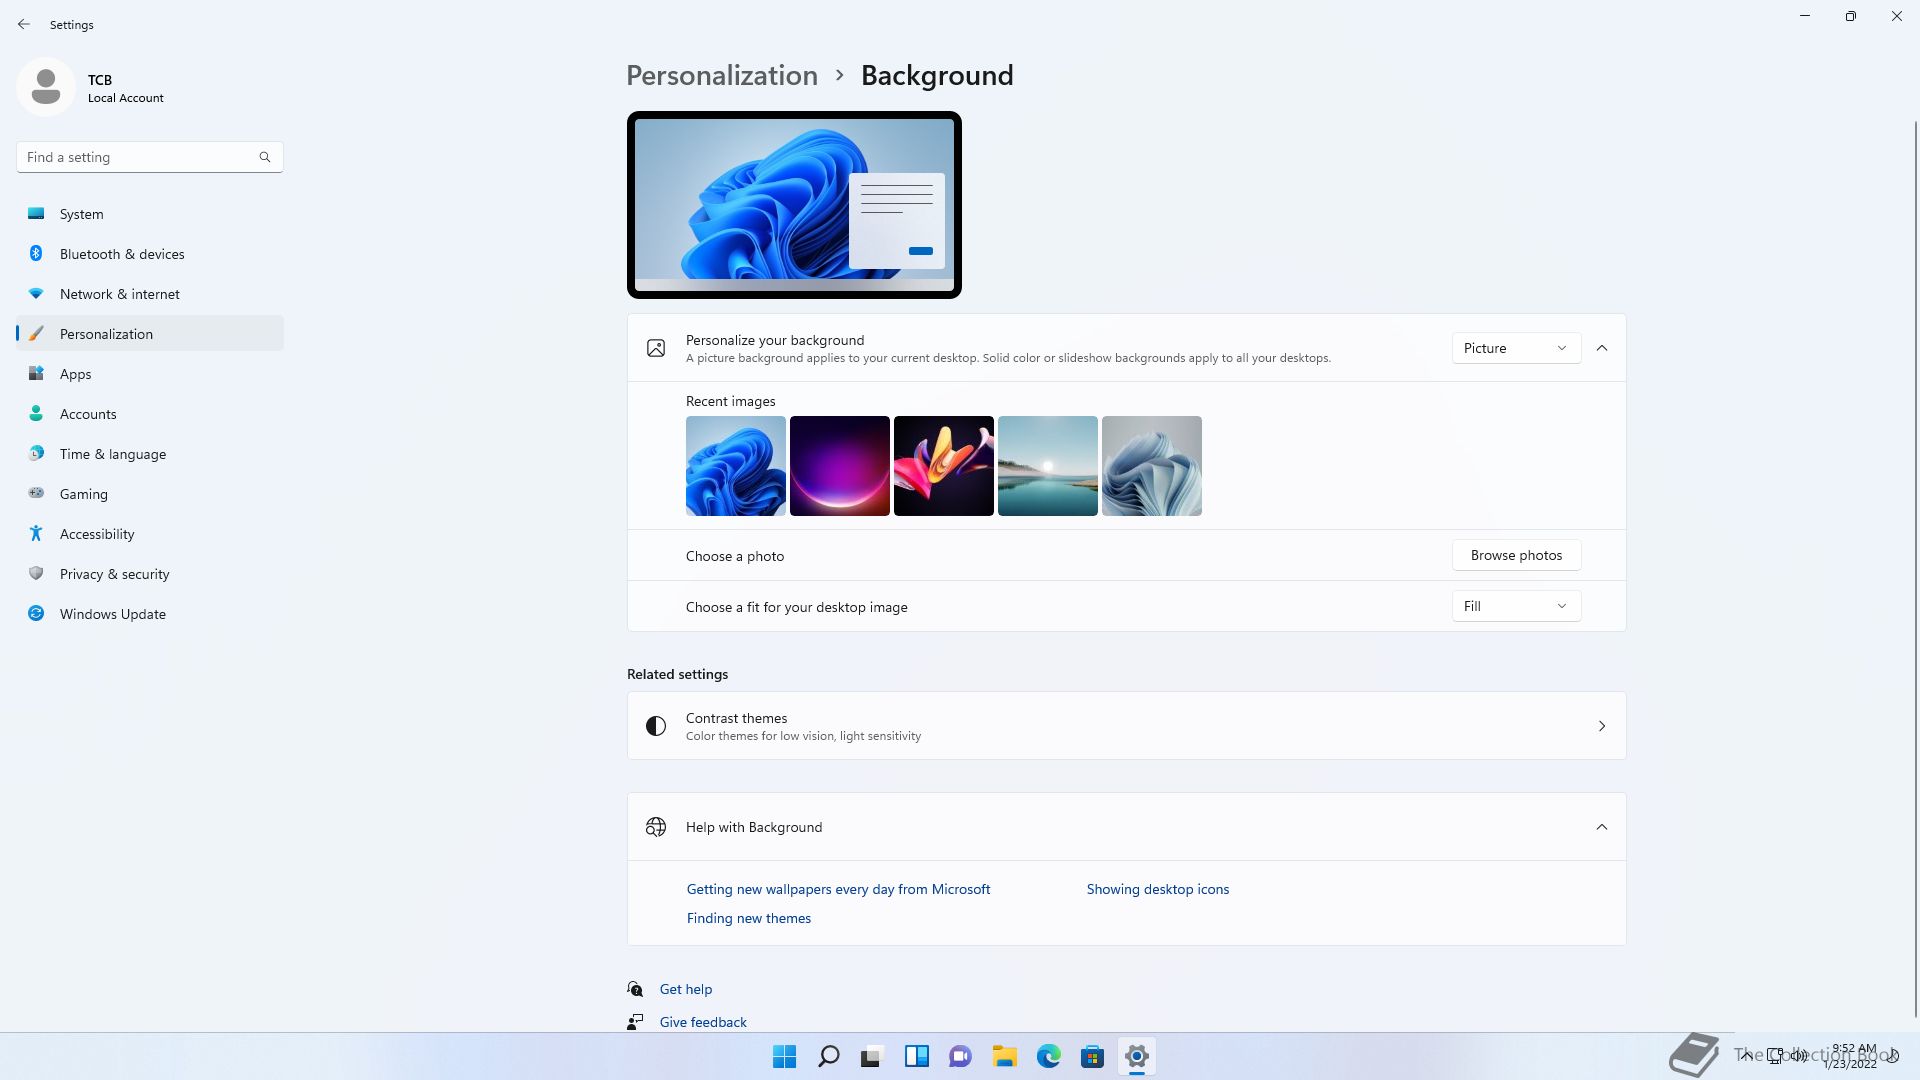The width and height of the screenshot is (1920, 1080).
Task: Click the Privacy shield icon
Action: tap(36, 574)
